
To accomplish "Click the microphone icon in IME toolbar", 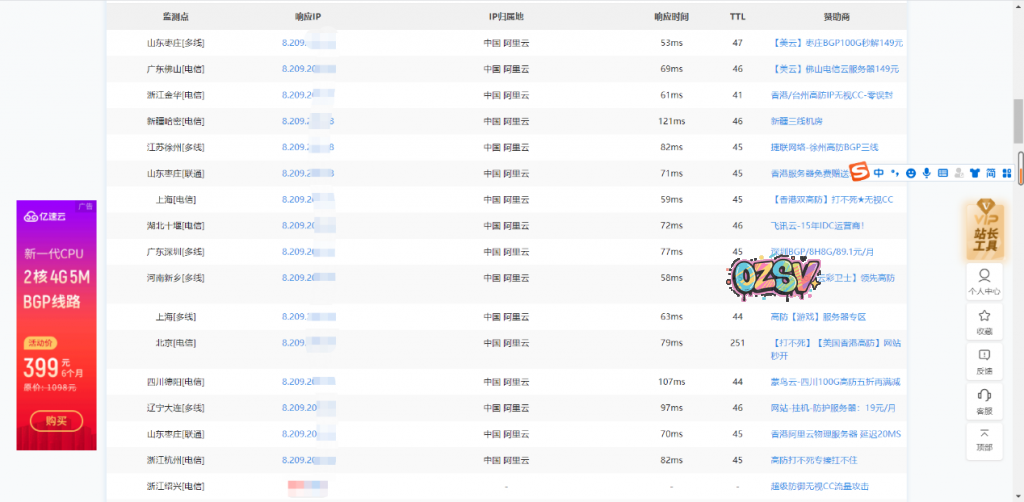I will [927, 173].
